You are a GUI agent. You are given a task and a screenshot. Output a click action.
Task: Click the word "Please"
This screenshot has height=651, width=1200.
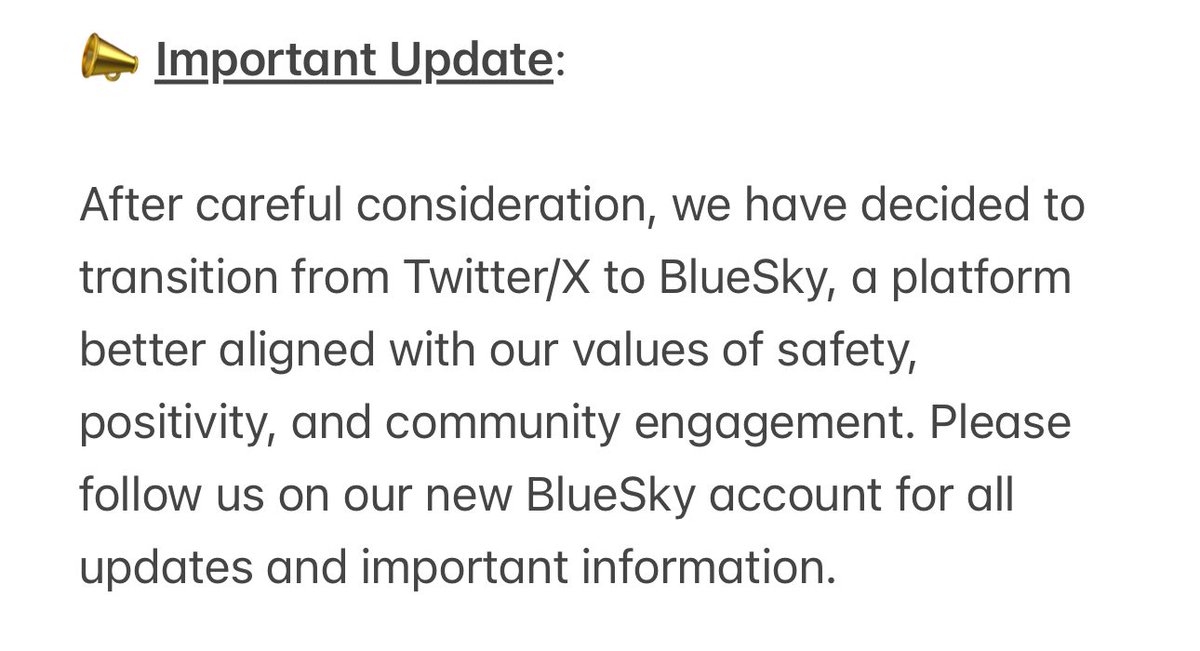pos(1000,424)
